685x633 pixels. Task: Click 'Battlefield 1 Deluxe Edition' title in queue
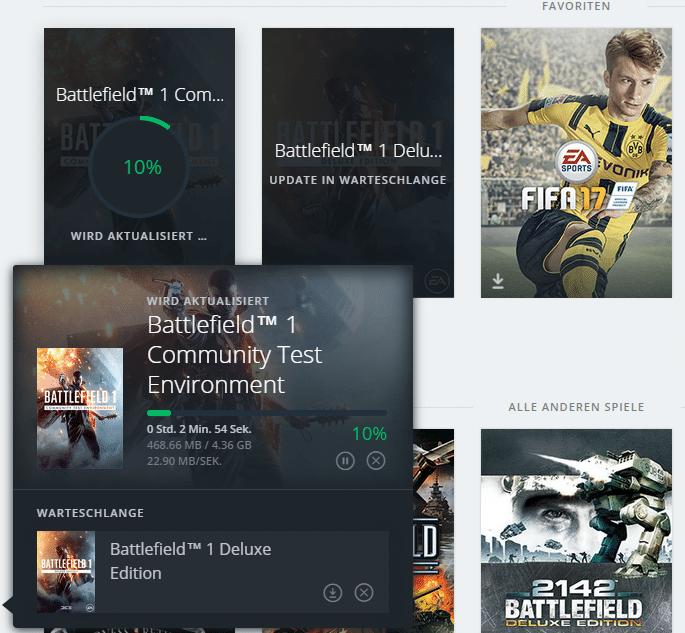pyautogui.click(x=190, y=561)
